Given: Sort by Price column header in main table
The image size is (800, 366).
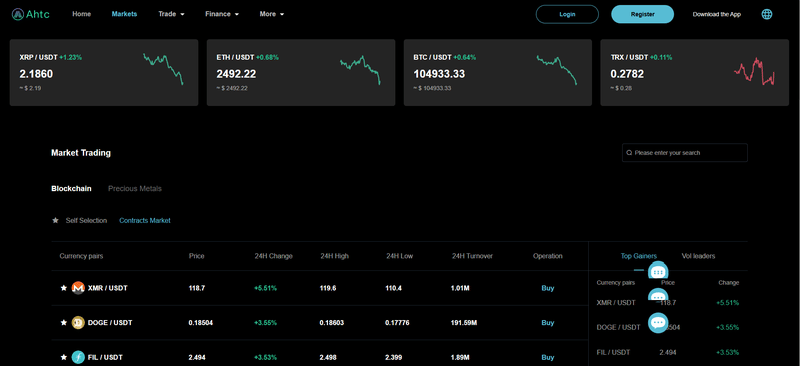Looking at the screenshot, I should point(196,256).
